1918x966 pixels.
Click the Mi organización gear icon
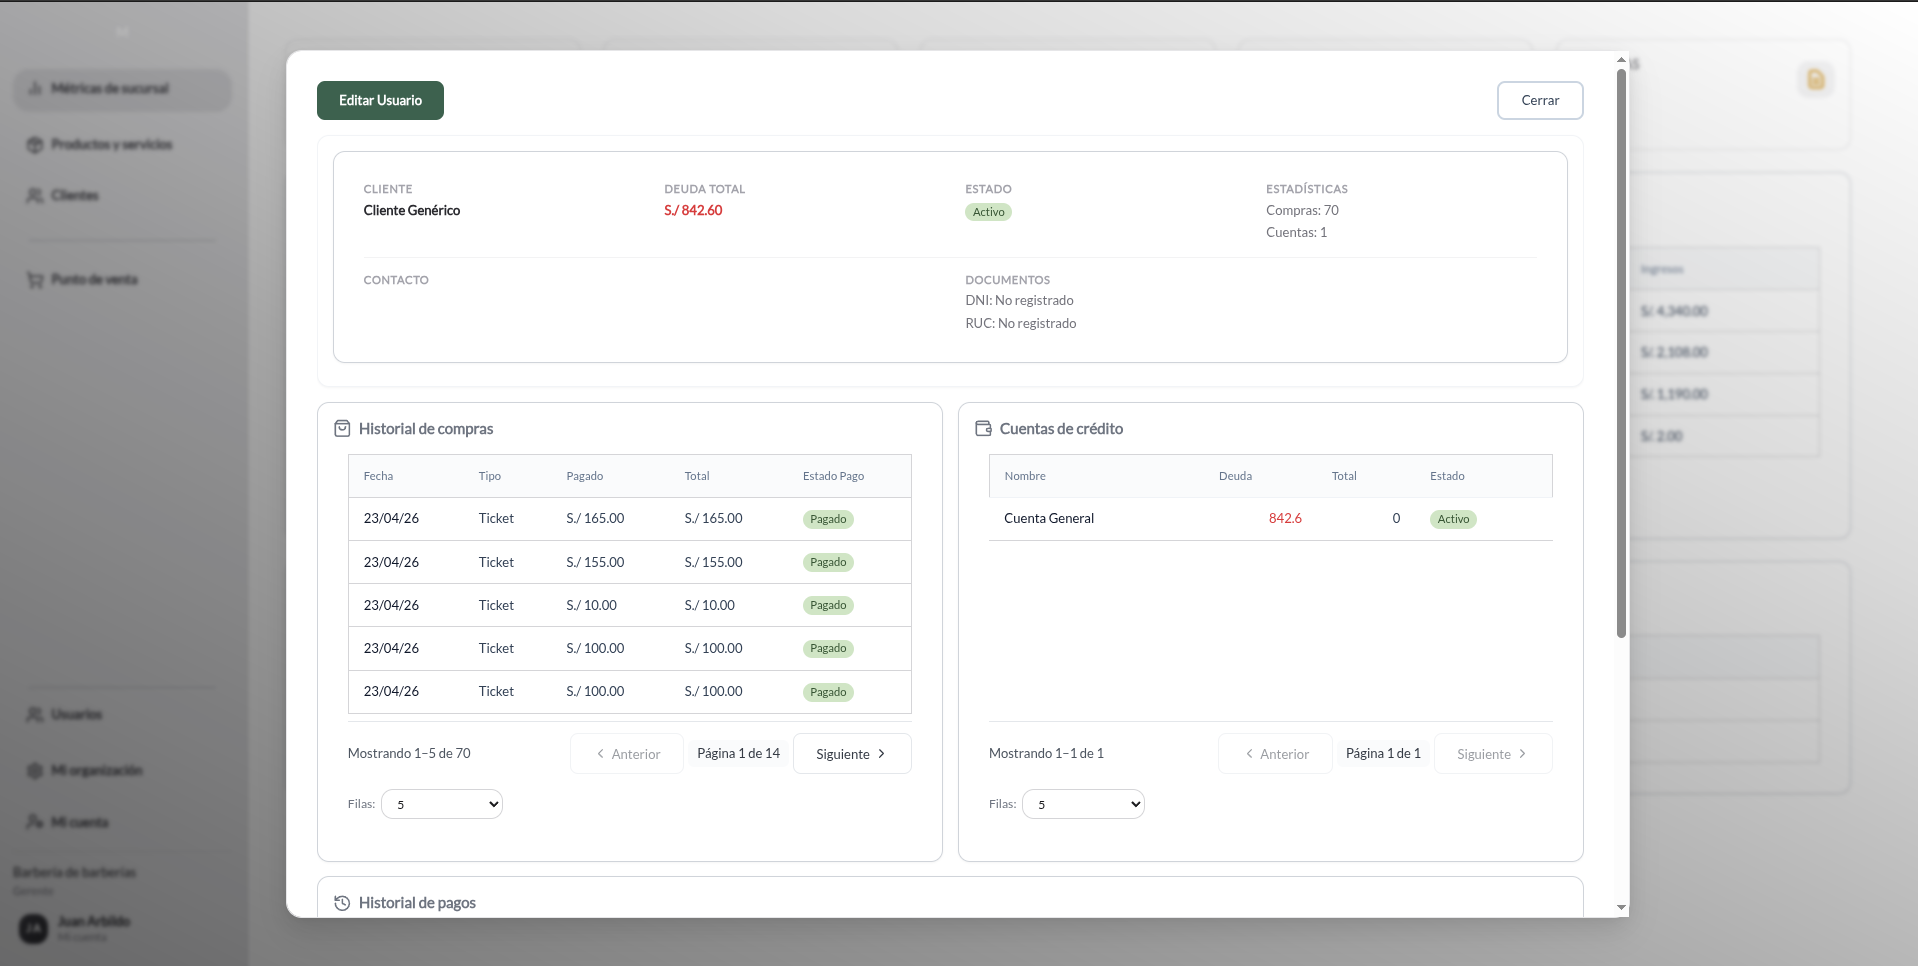click(x=35, y=770)
